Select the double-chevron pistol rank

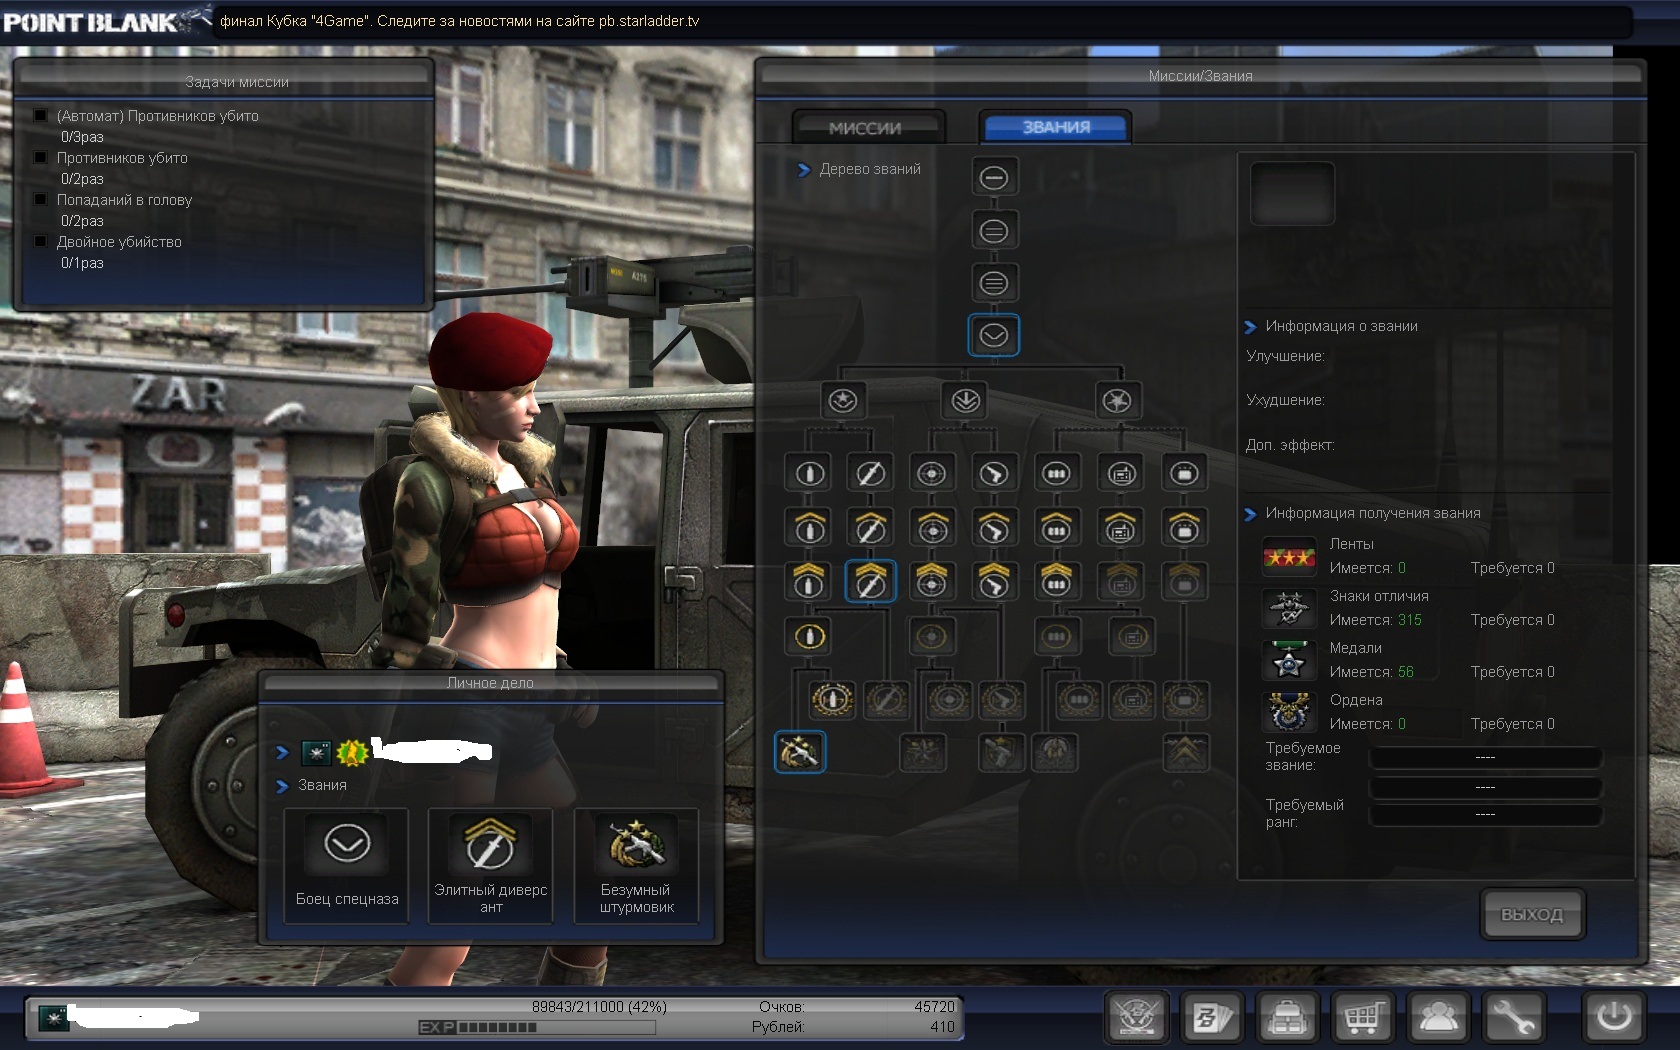[x=993, y=581]
